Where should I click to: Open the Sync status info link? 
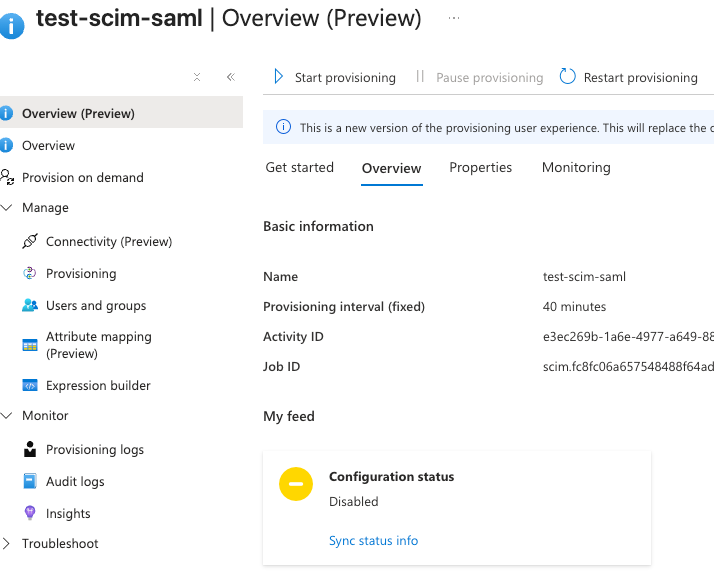point(373,541)
